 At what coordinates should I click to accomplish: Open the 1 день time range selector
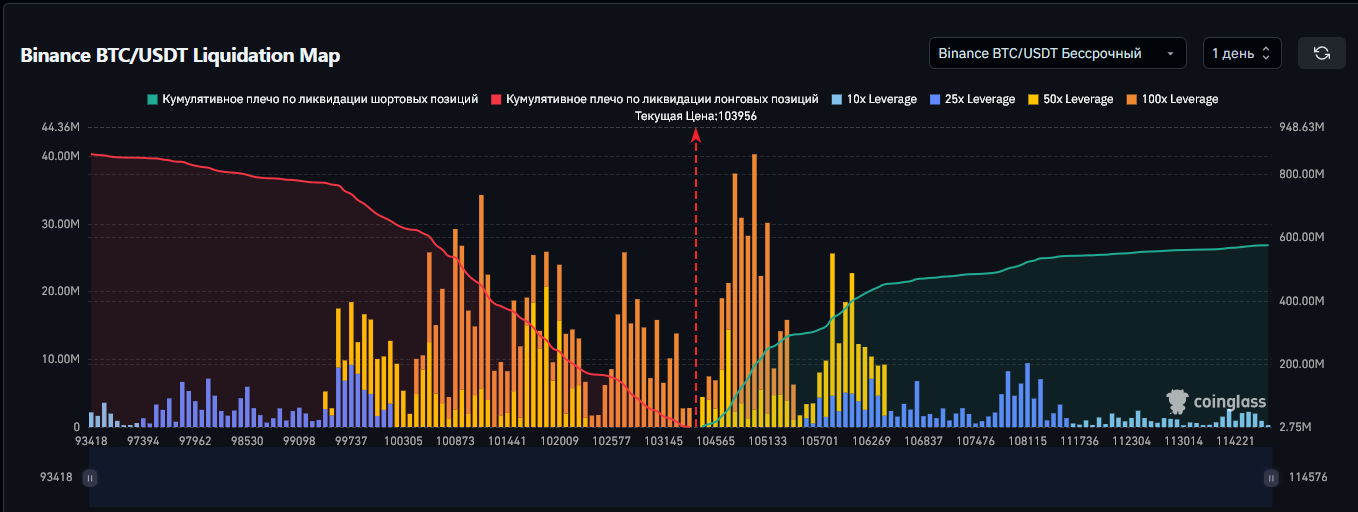(x=1242, y=53)
